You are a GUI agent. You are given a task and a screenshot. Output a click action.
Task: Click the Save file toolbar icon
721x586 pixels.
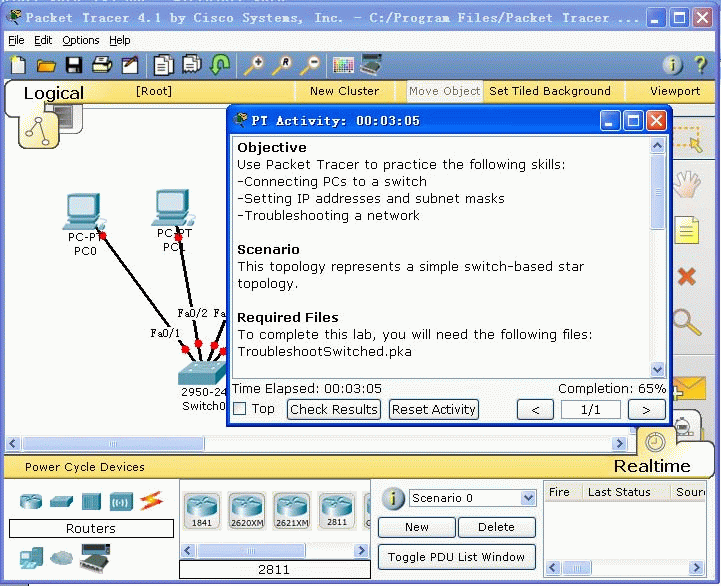coord(74,66)
